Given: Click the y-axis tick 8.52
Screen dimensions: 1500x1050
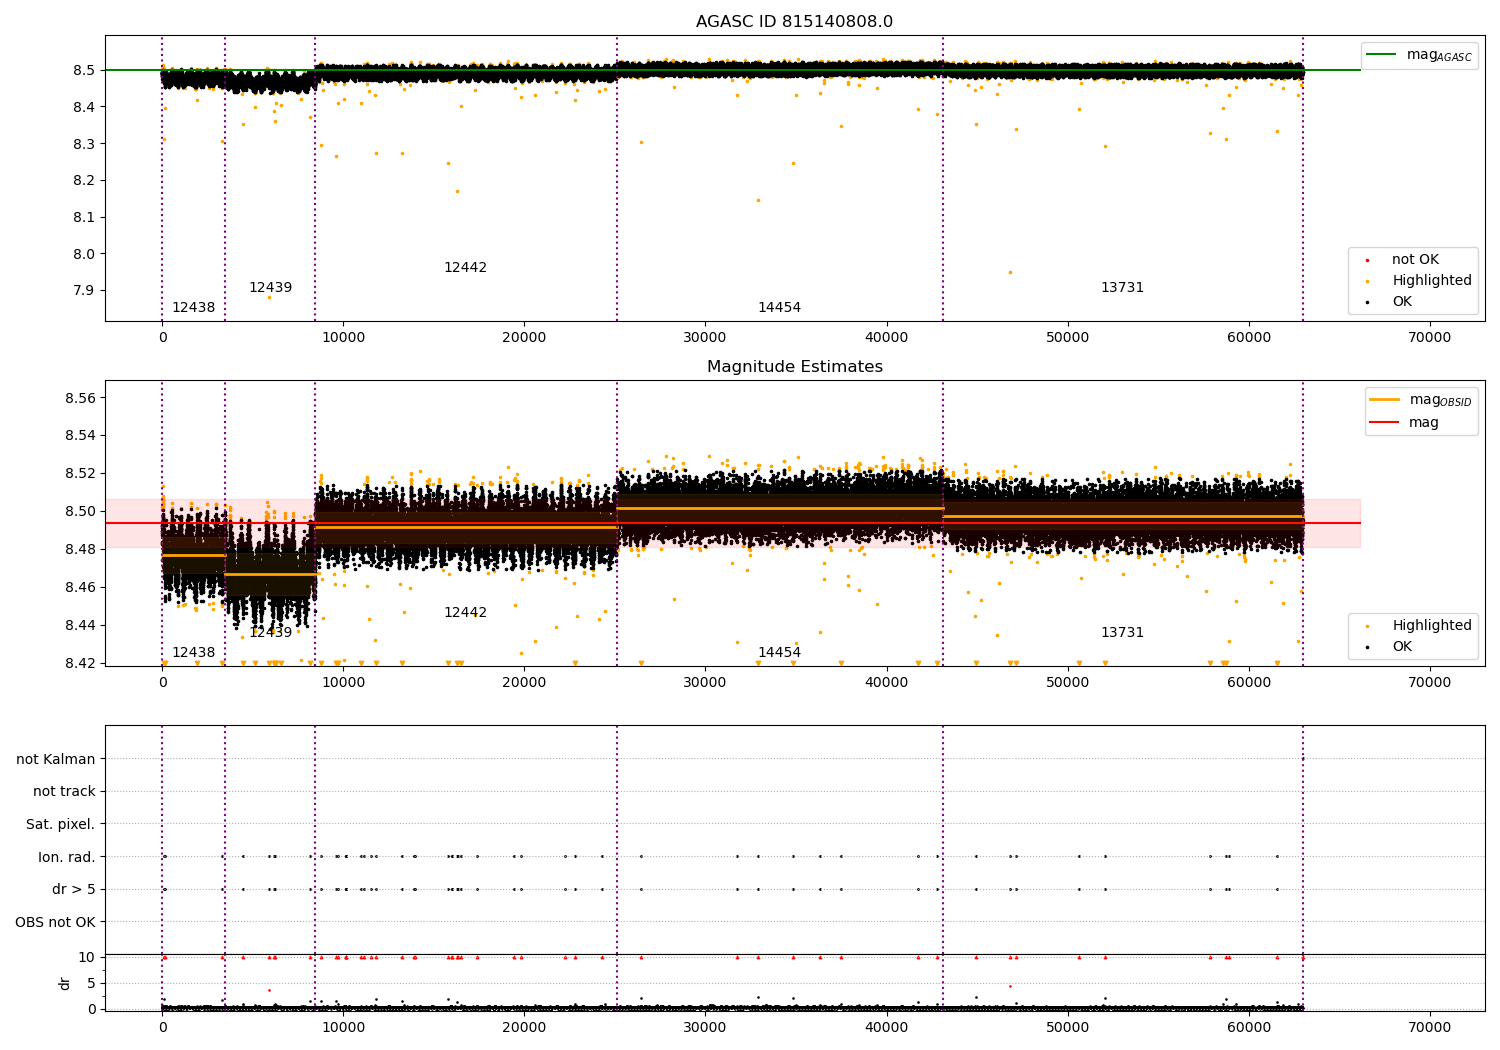Looking at the screenshot, I should point(81,474).
